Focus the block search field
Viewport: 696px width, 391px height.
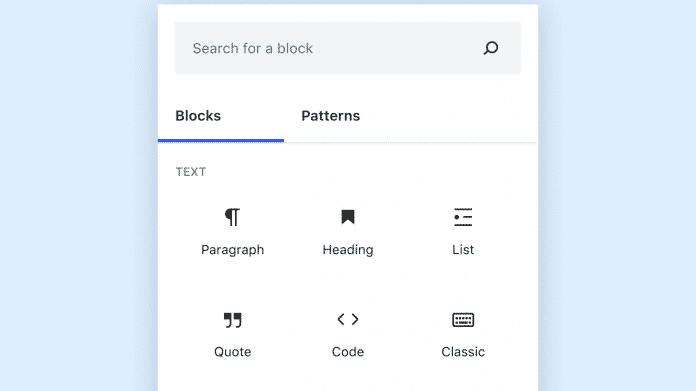pos(348,48)
